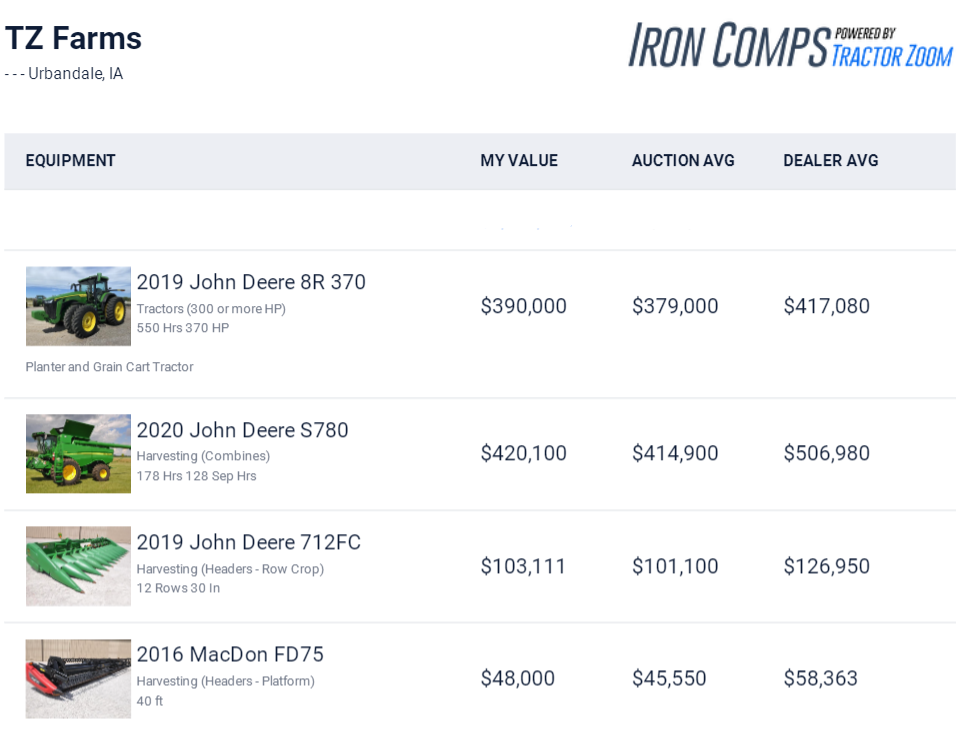Click the Planter and Grain Cart Tractor note
The height and width of the screenshot is (730, 963).
(x=109, y=367)
